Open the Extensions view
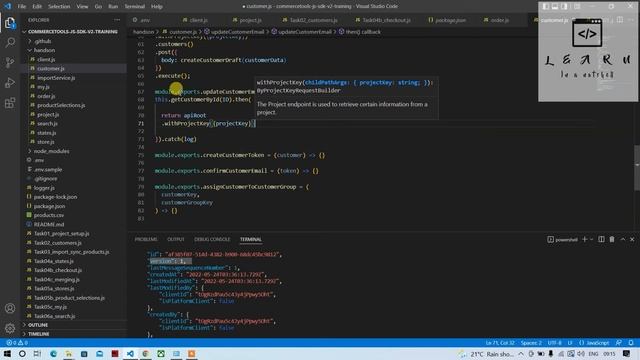 [x=10, y=102]
